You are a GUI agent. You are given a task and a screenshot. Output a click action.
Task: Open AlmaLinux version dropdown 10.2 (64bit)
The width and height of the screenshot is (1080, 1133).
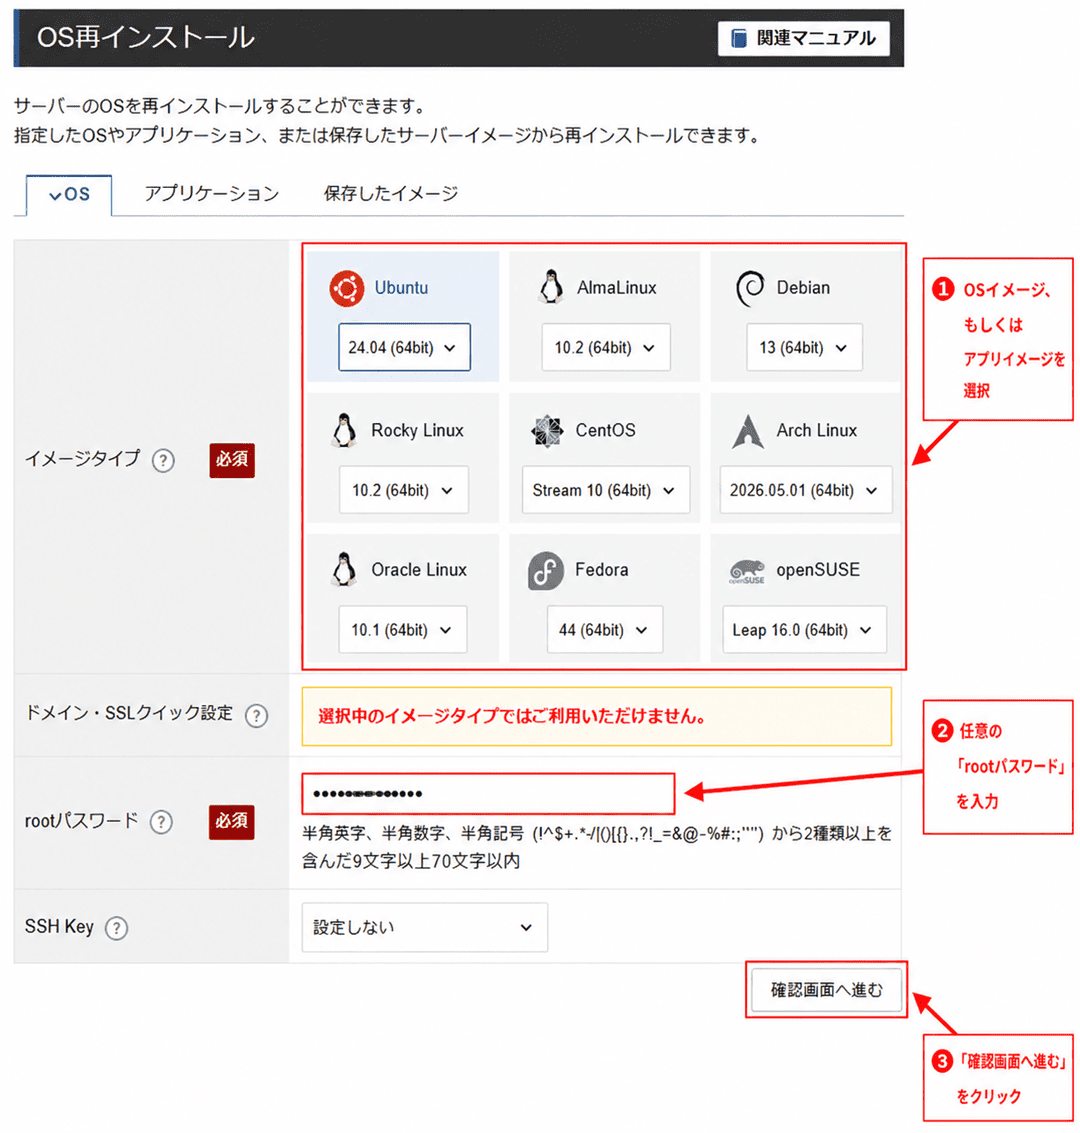605,348
